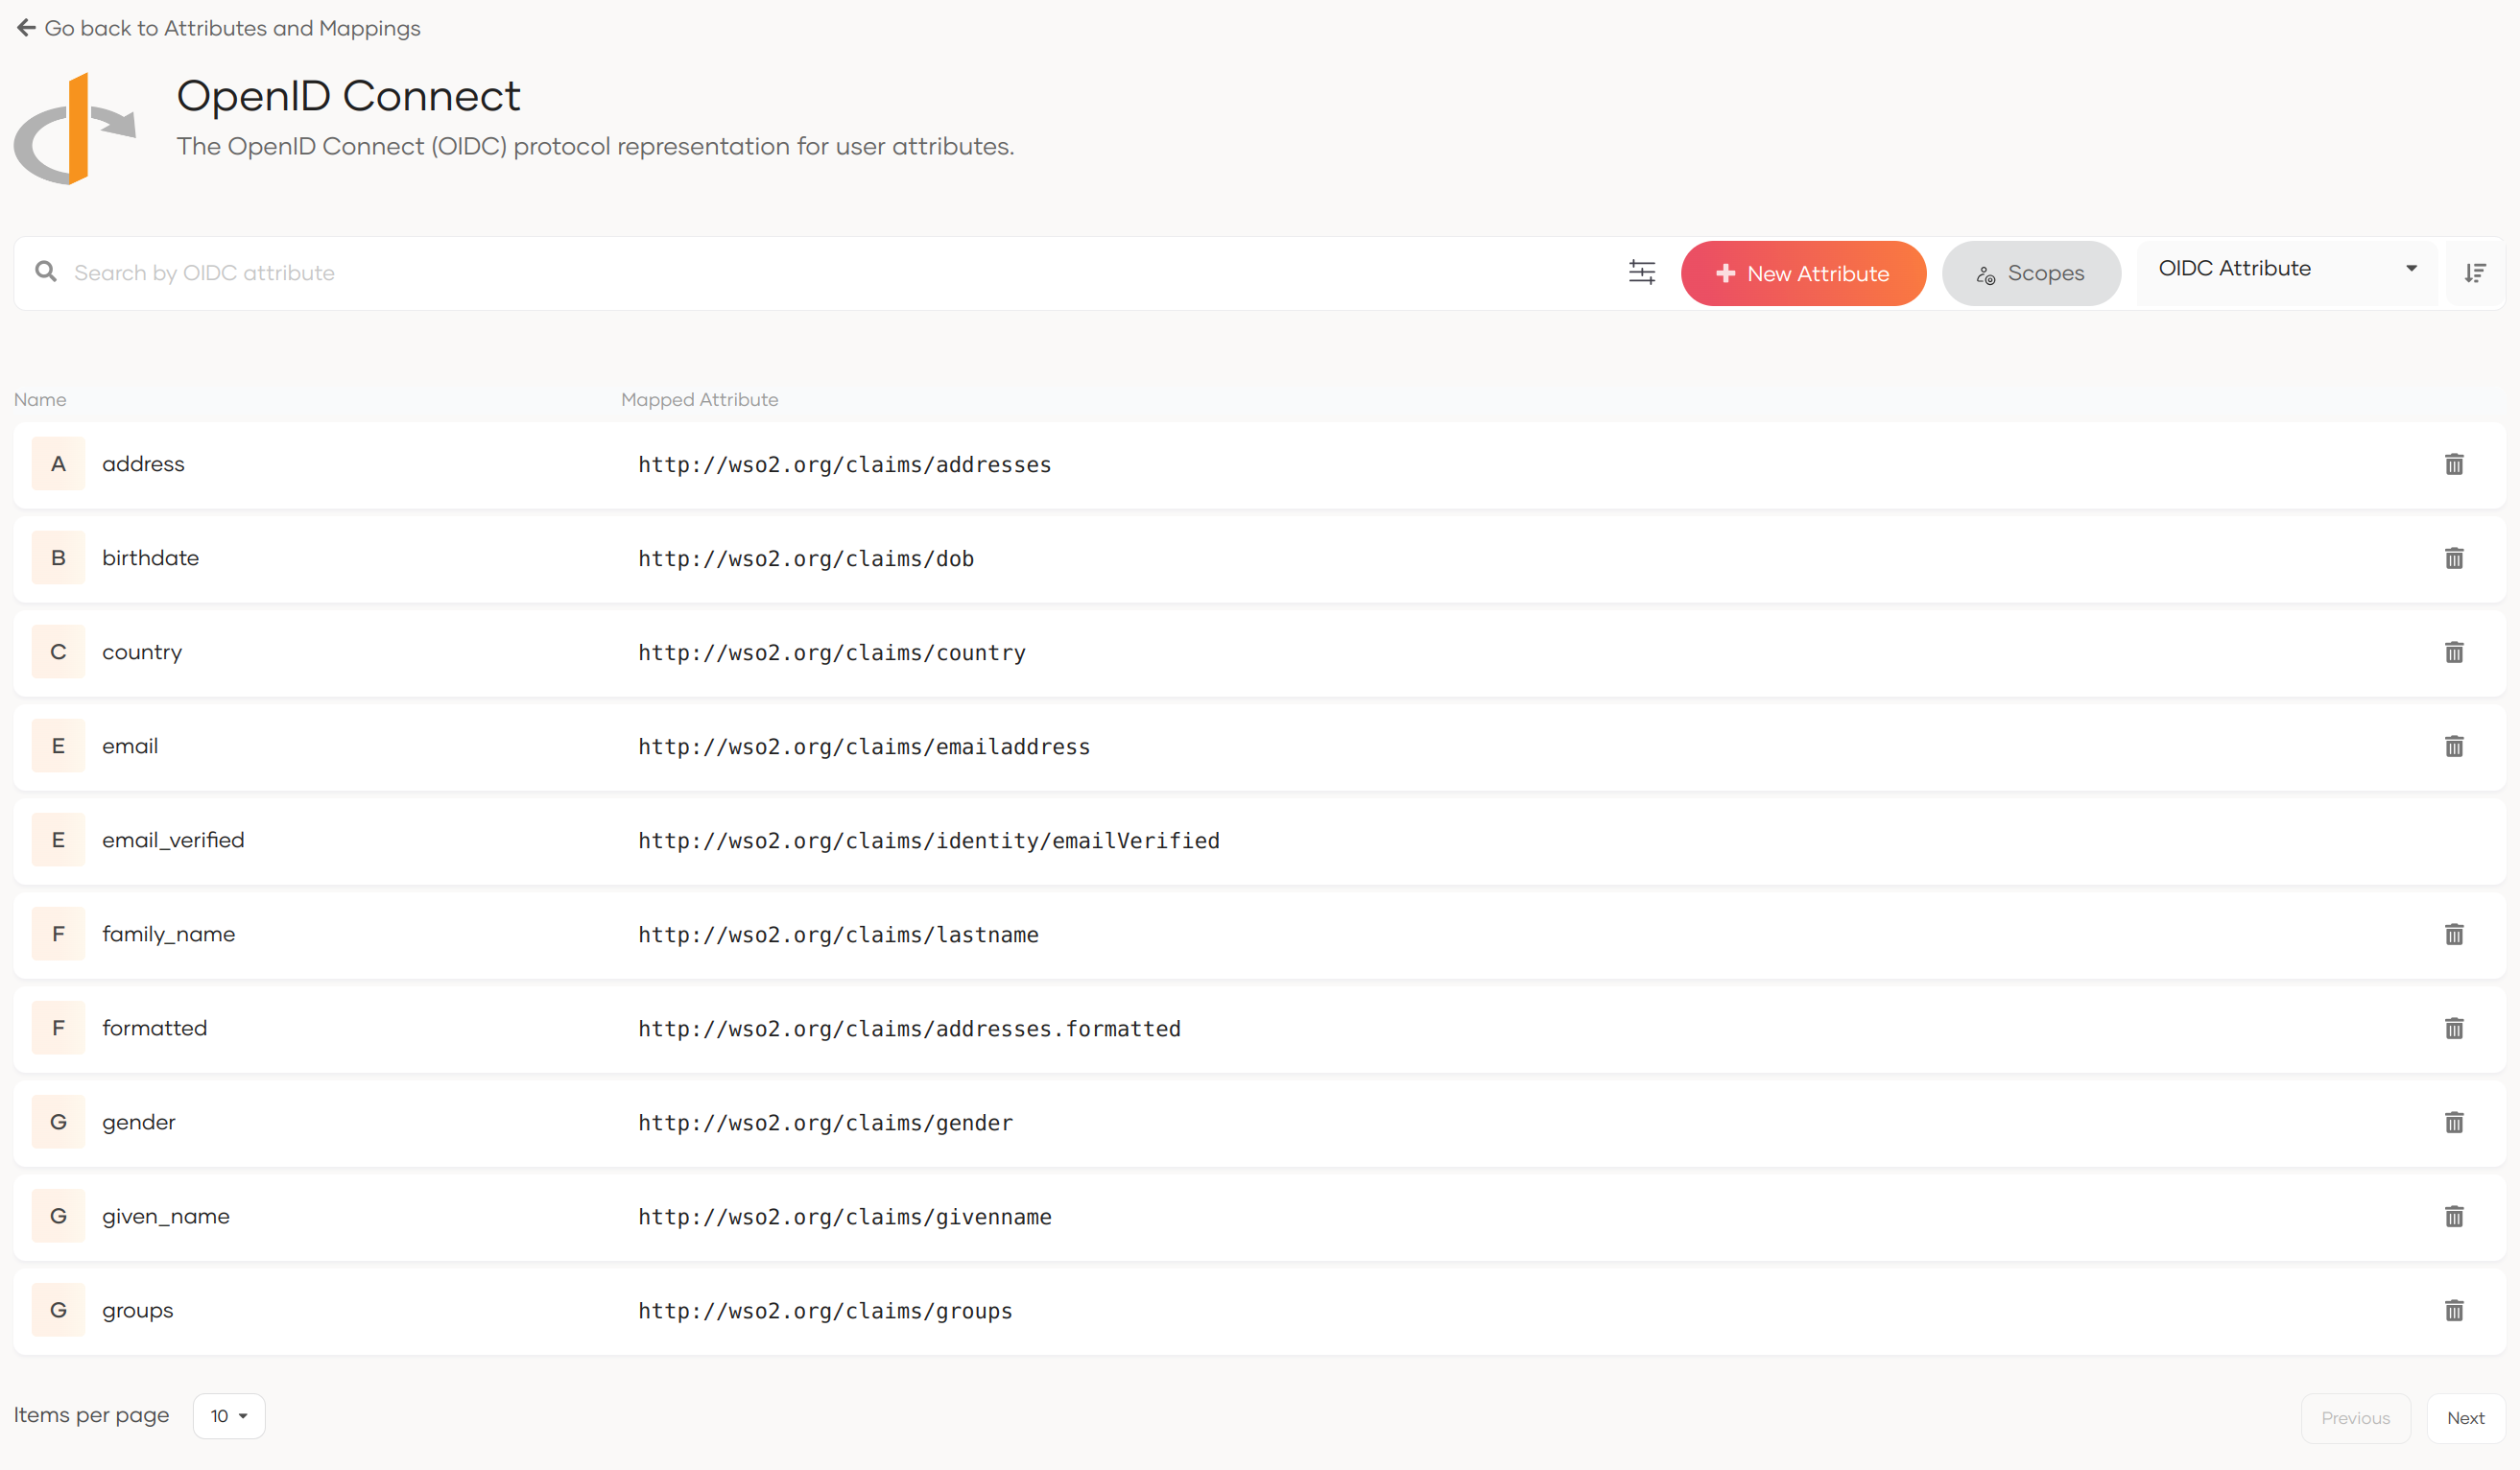Viewport: 2520px width, 1470px height.
Task: Toggle the sort order icon
Action: 2475,273
